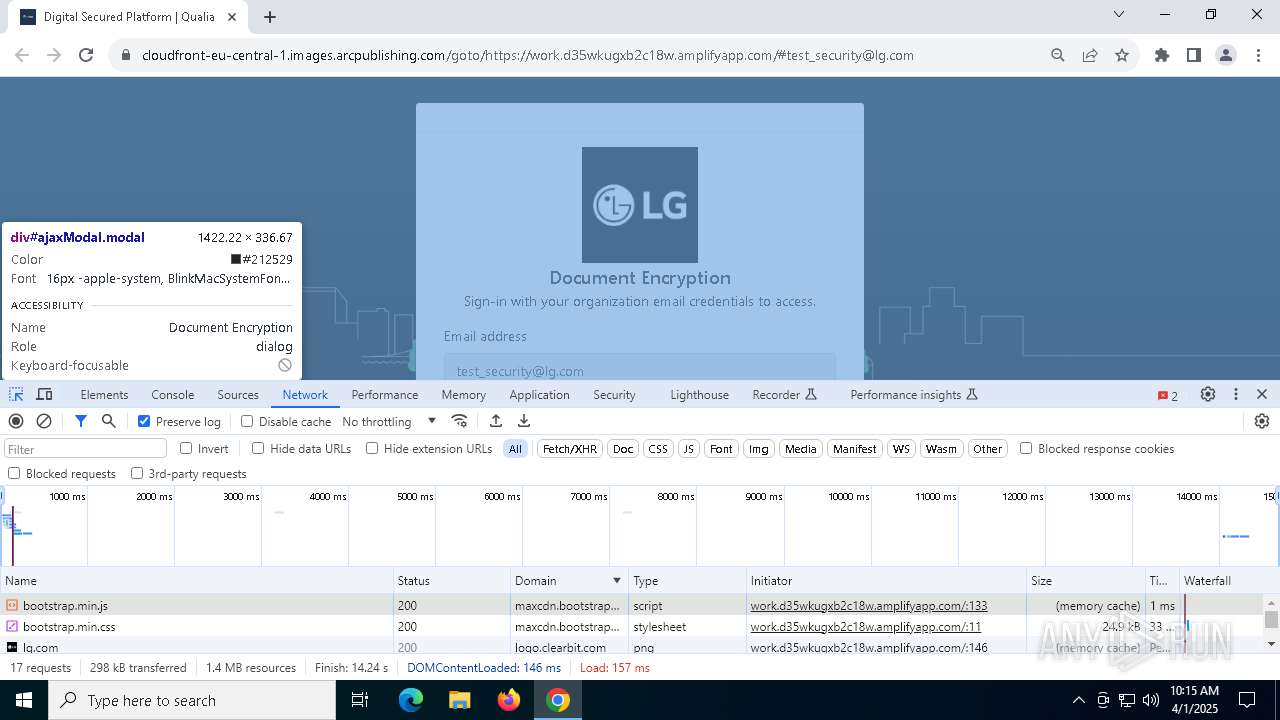The height and width of the screenshot is (720, 1280).
Task: Open initiator link for bootstrap.min.css
Action: point(866,627)
